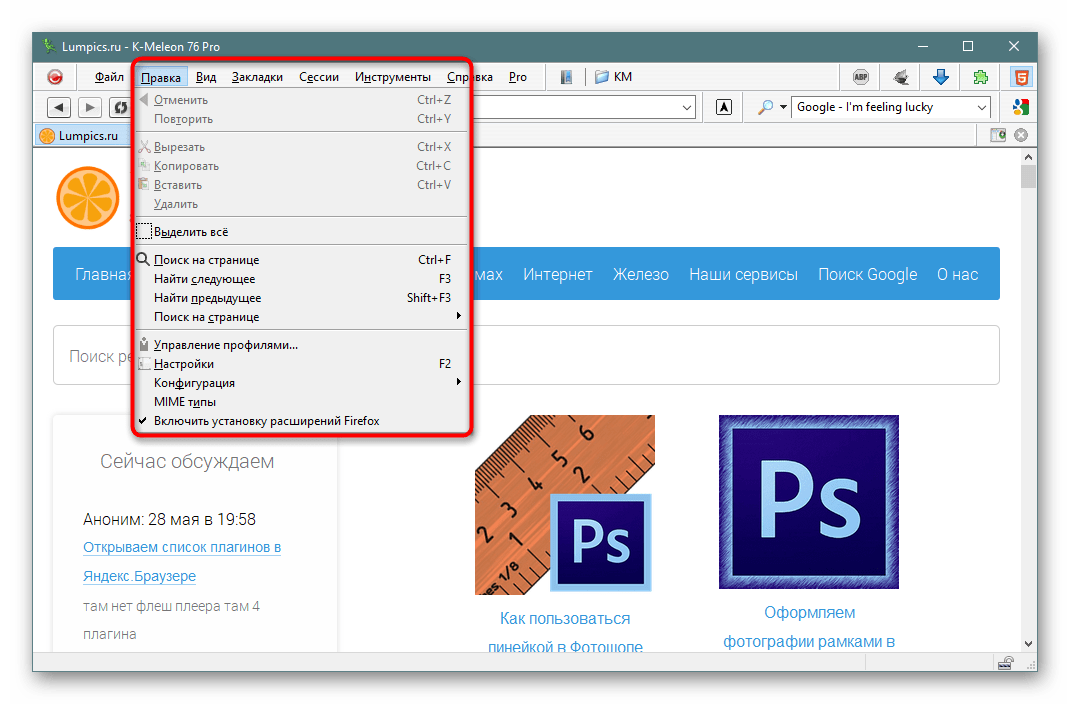Click the bird icon in the toolbar
This screenshot has width=1070, height=704.
(x=901, y=77)
